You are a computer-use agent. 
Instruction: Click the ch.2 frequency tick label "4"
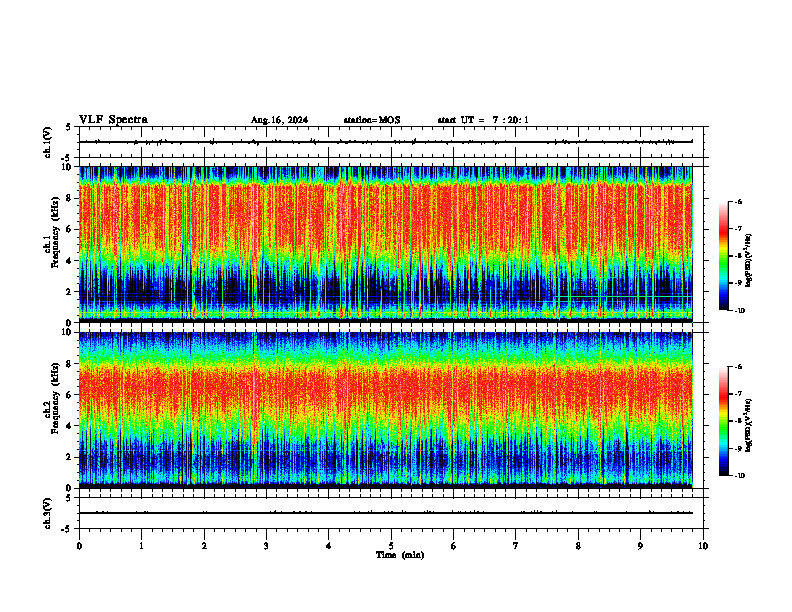pos(70,426)
